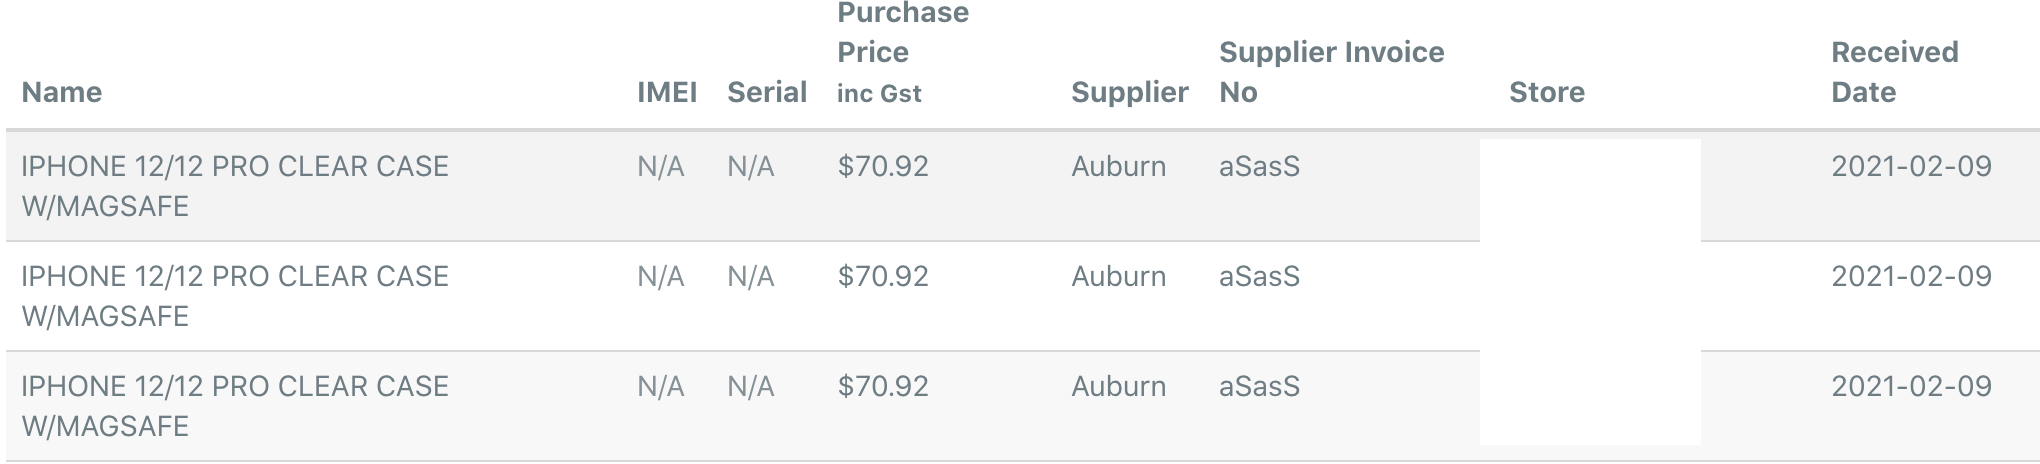The width and height of the screenshot is (2040, 464).
Task: Click aSasS invoice number in second row
Action: click(1260, 276)
